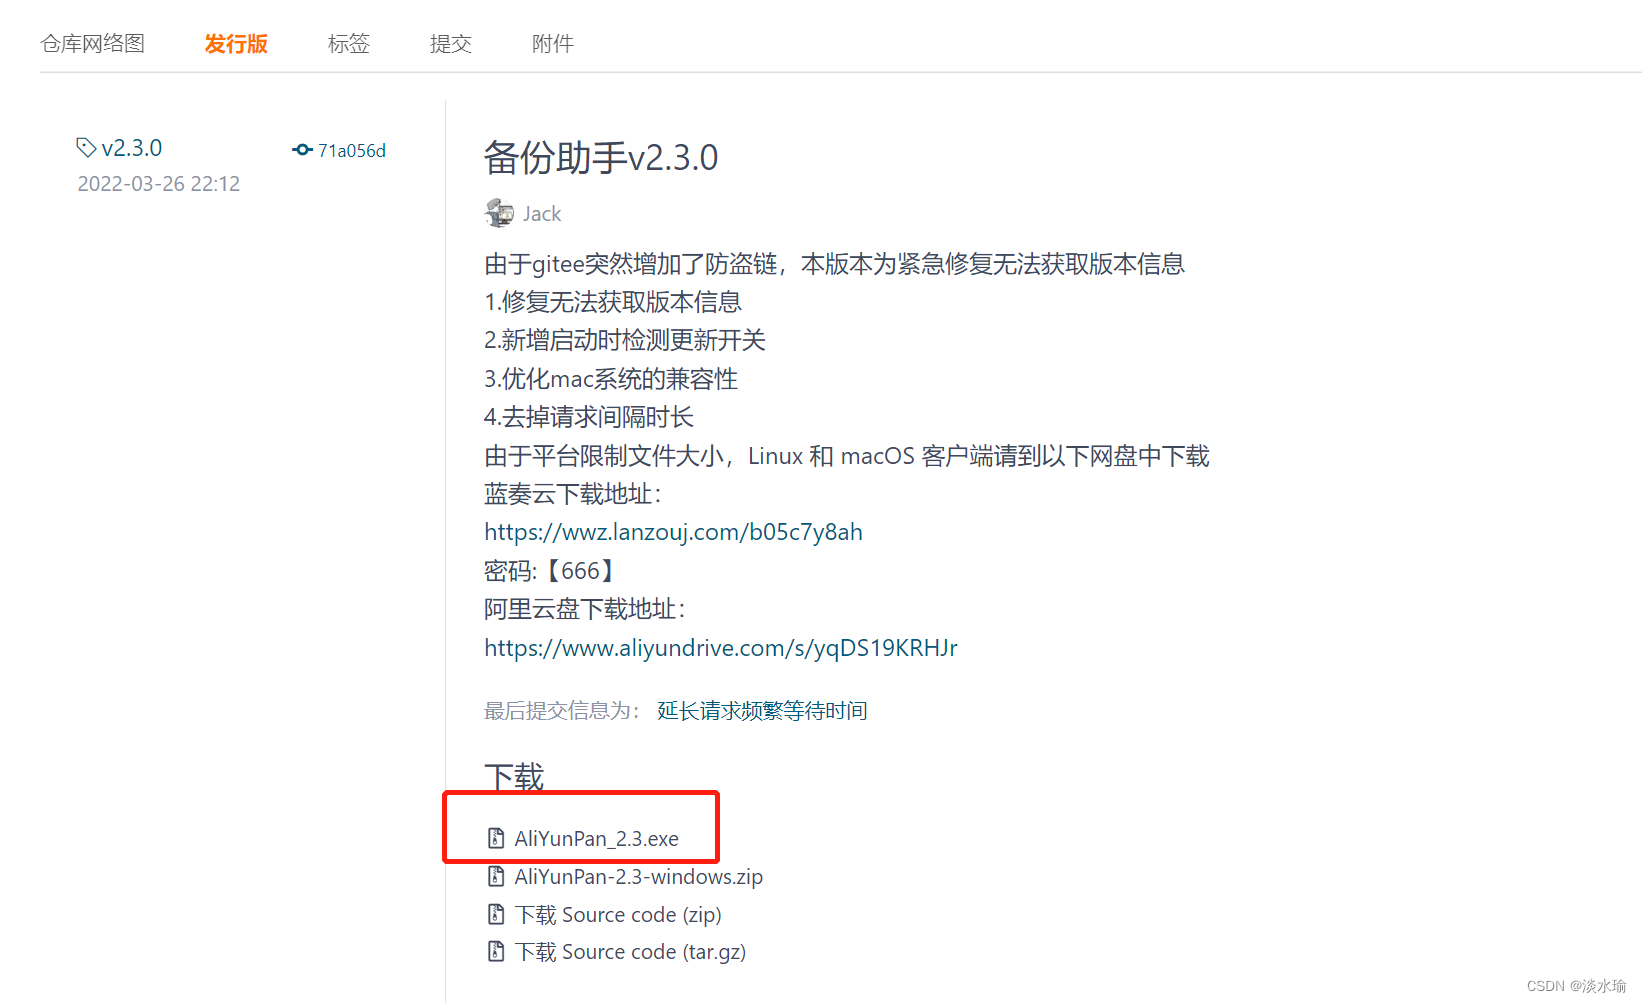Click file icon beside AliYunPan-2.3-windows.zip

pyautogui.click(x=496, y=876)
